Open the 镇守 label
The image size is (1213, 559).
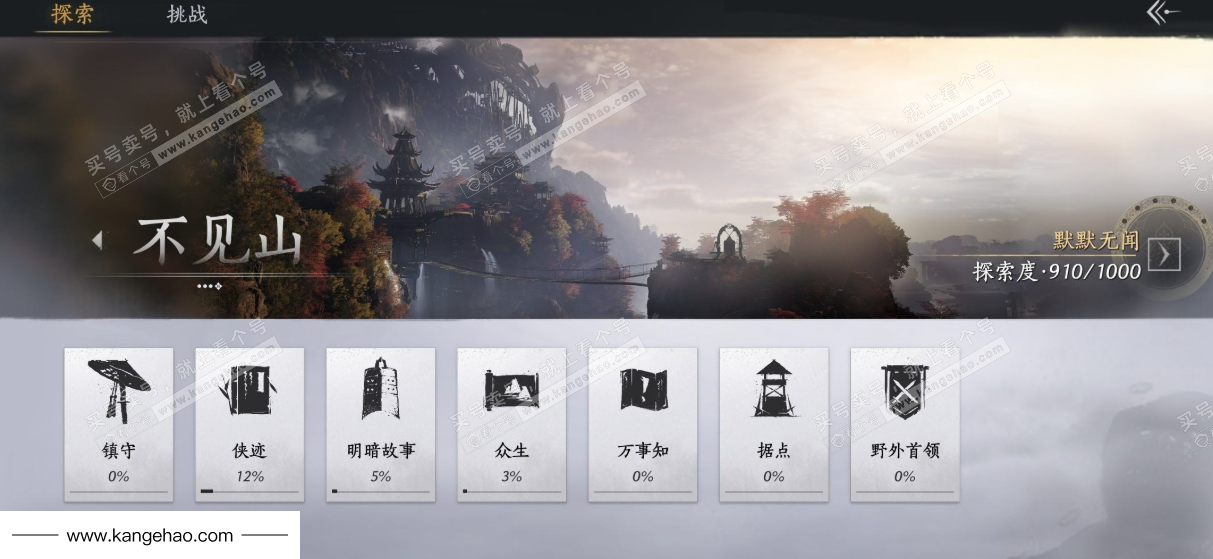118,451
